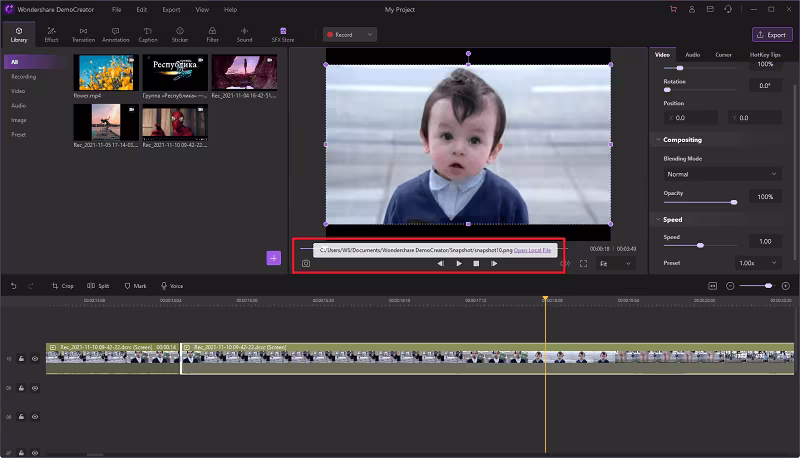
Task: Split the clip at the playhead
Action: point(98,286)
